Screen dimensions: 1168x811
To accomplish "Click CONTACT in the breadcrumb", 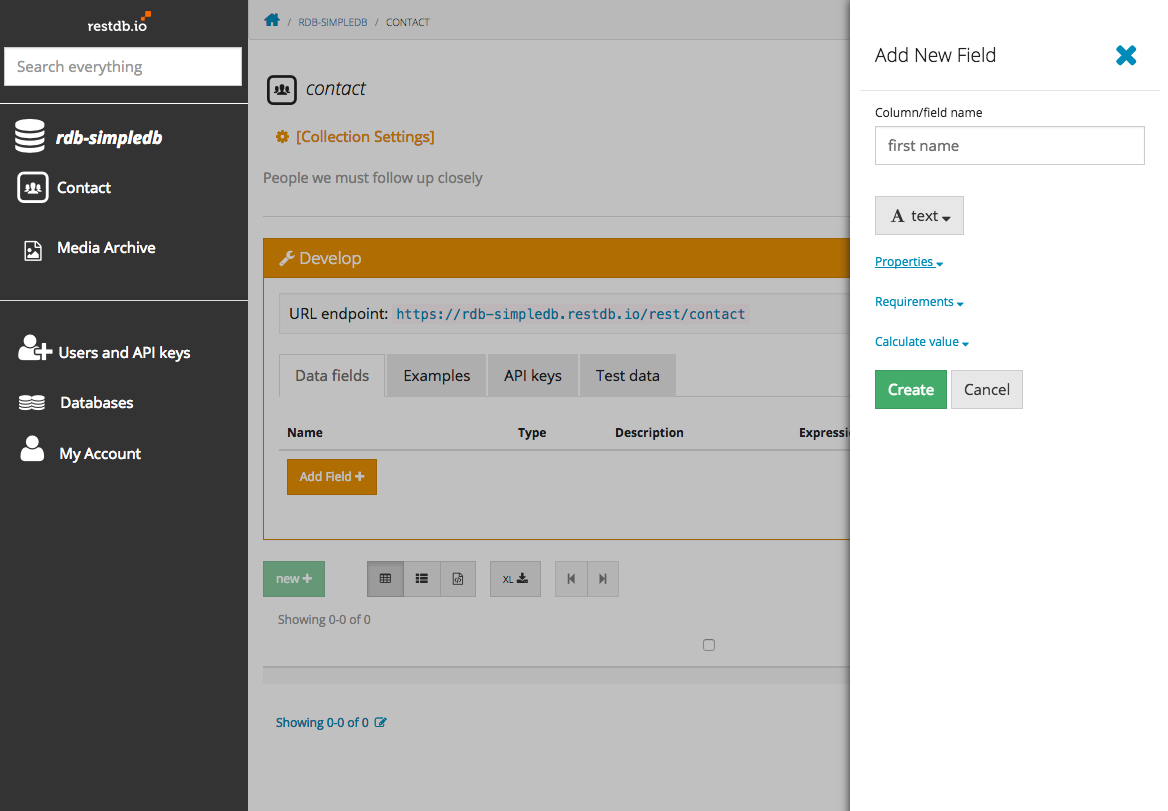I will [407, 22].
